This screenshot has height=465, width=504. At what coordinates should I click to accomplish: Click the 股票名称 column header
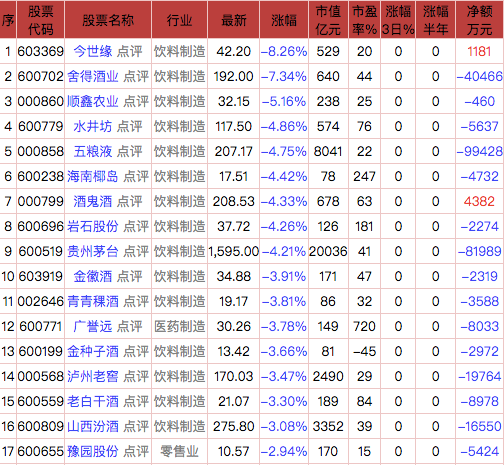click(108, 20)
